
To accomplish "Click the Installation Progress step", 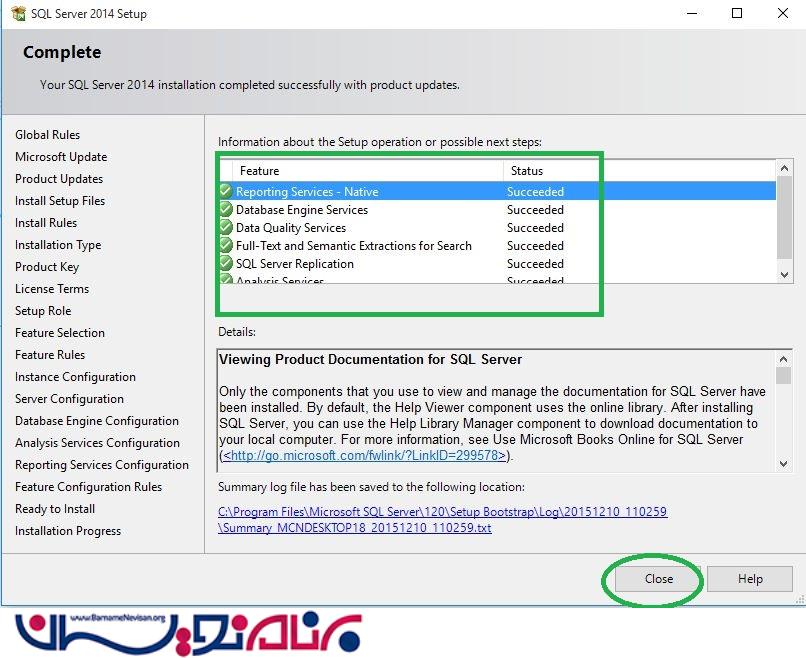I will point(68,531).
